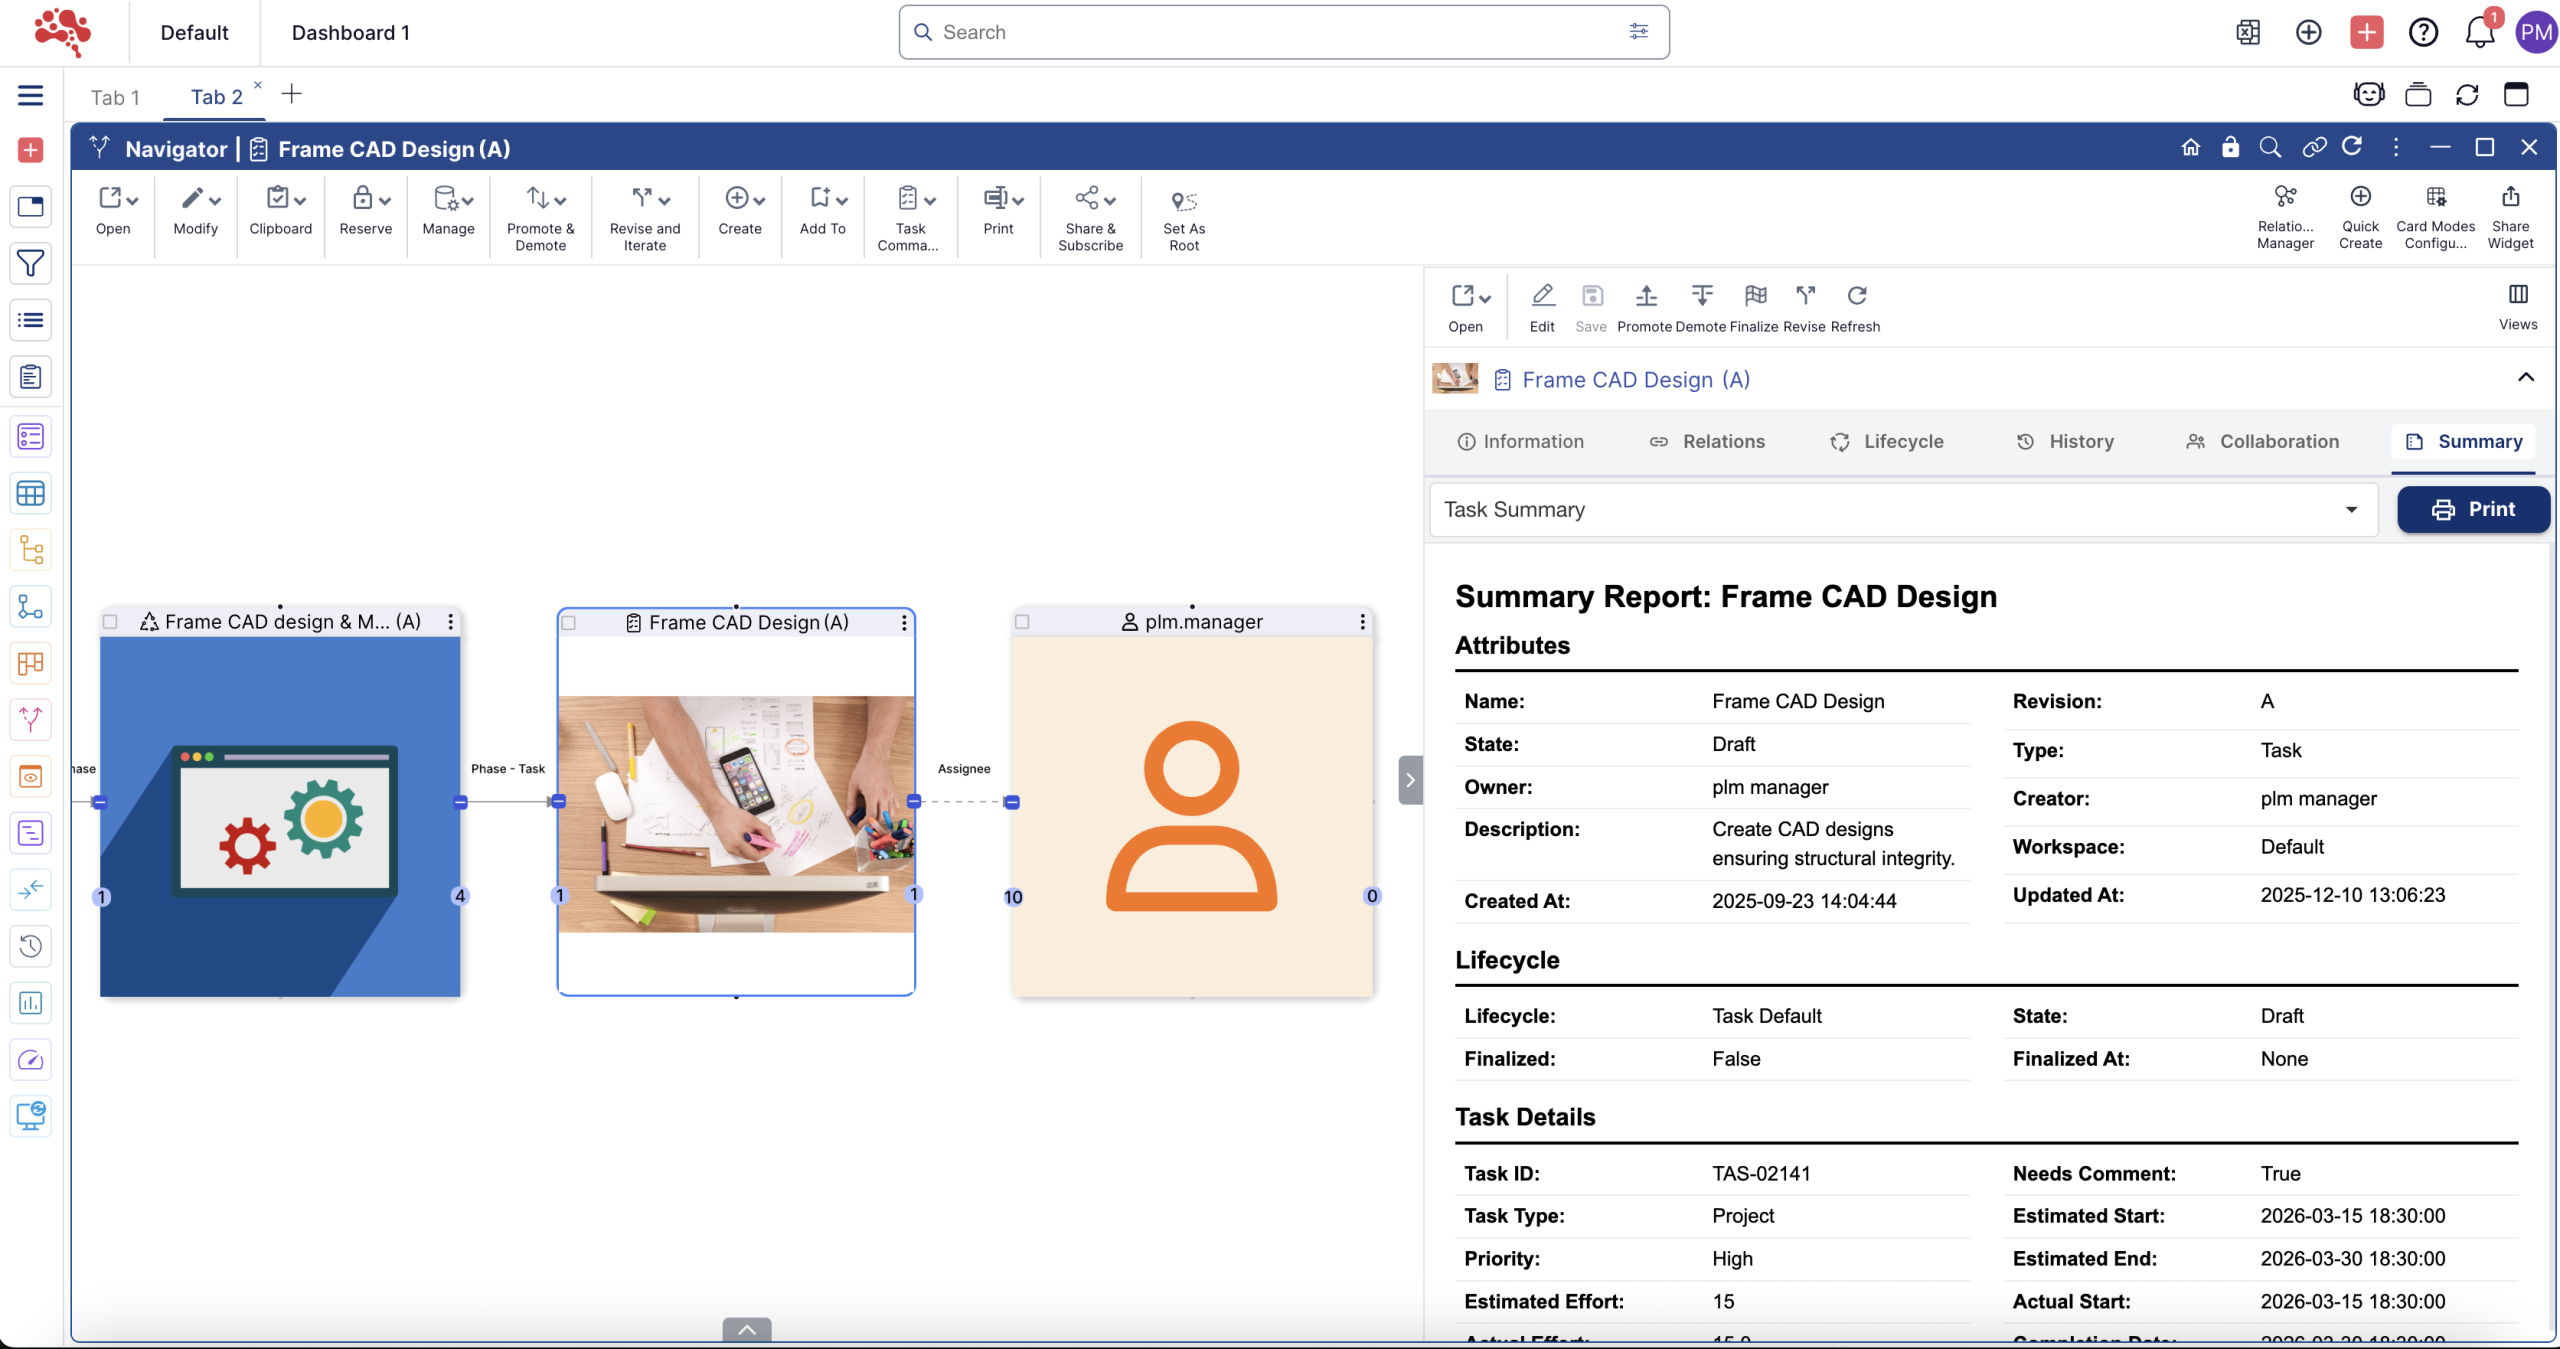Image resolution: width=2560 pixels, height=1349 pixels.
Task: Click the Set As Root icon
Action: tap(1183, 202)
